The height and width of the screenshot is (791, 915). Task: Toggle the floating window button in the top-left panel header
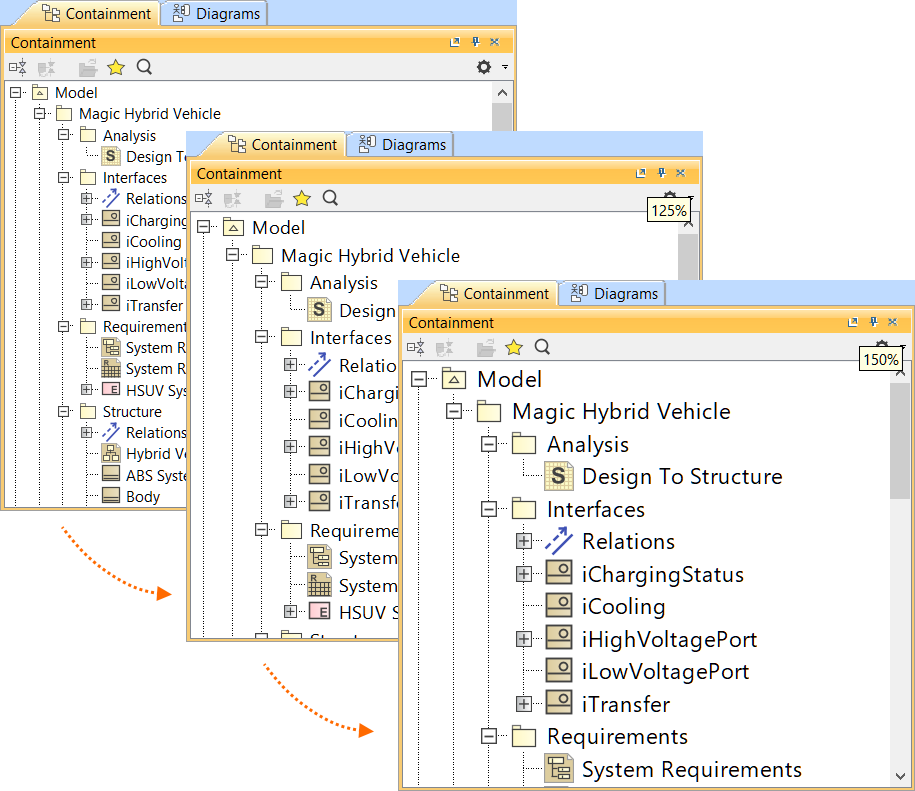click(x=455, y=43)
